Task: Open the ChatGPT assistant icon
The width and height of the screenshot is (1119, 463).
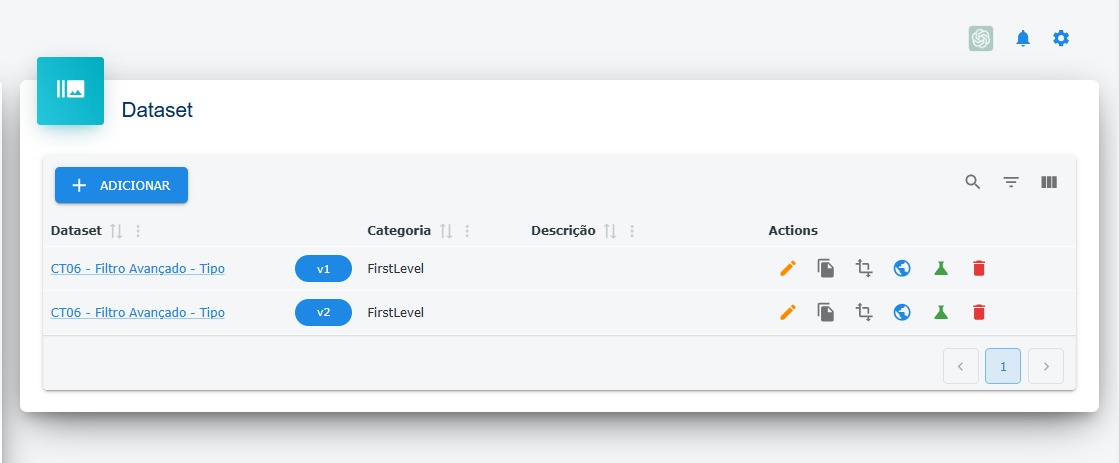Action: coord(981,39)
